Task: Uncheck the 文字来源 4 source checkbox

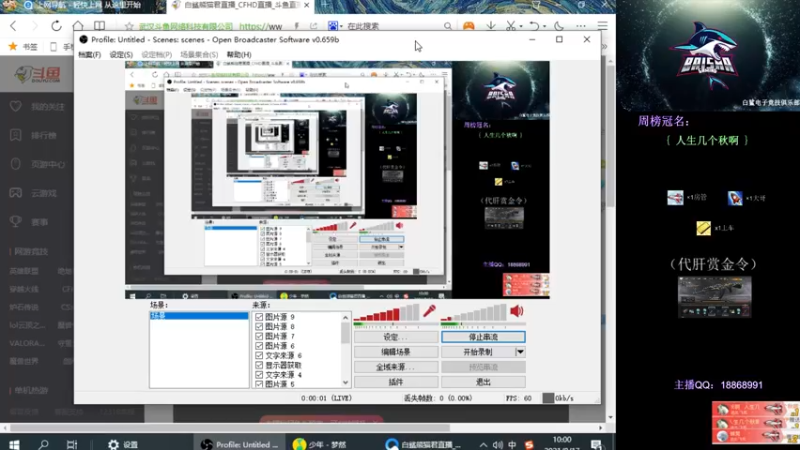Action: coord(259,375)
